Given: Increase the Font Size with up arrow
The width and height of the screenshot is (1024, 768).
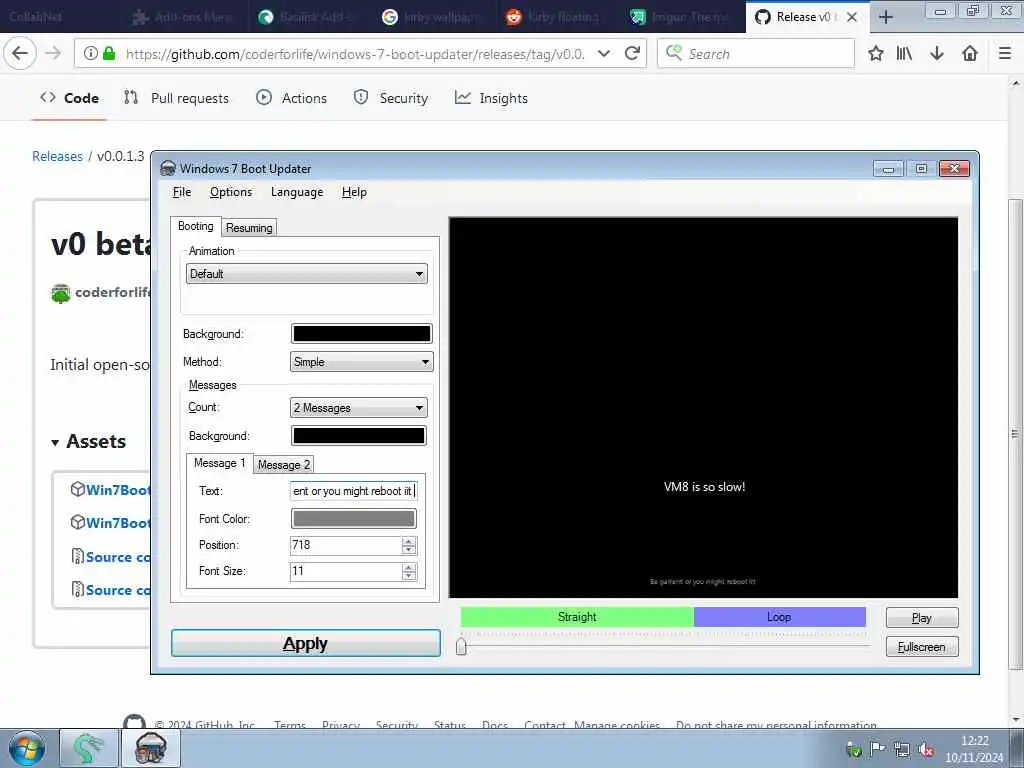Looking at the screenshot, I should [x=409, y=567].
